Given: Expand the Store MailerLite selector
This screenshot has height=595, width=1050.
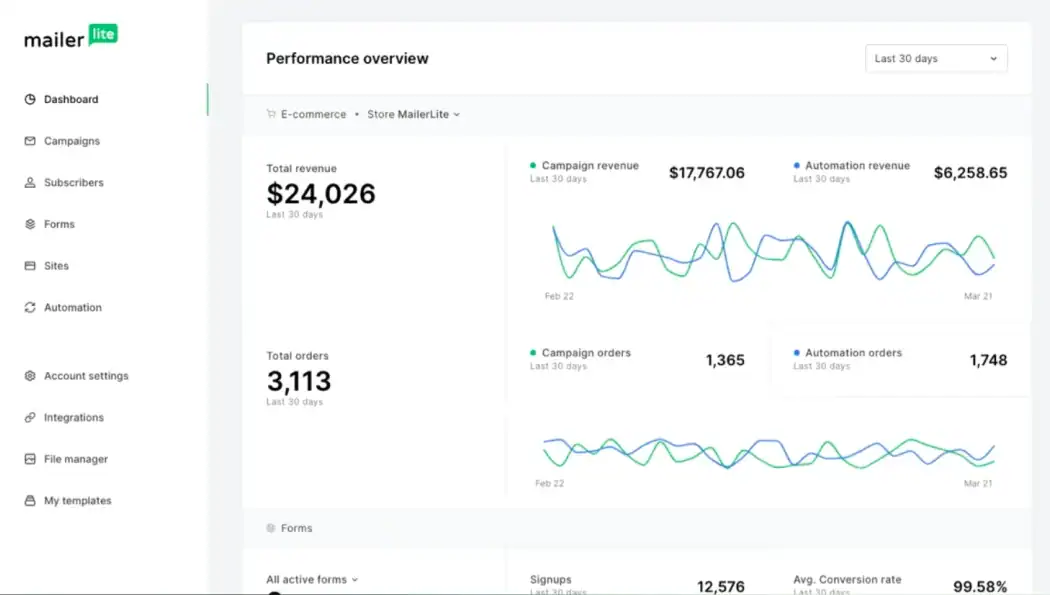Looking at the screenshot, I should click(x=412, y=114).
